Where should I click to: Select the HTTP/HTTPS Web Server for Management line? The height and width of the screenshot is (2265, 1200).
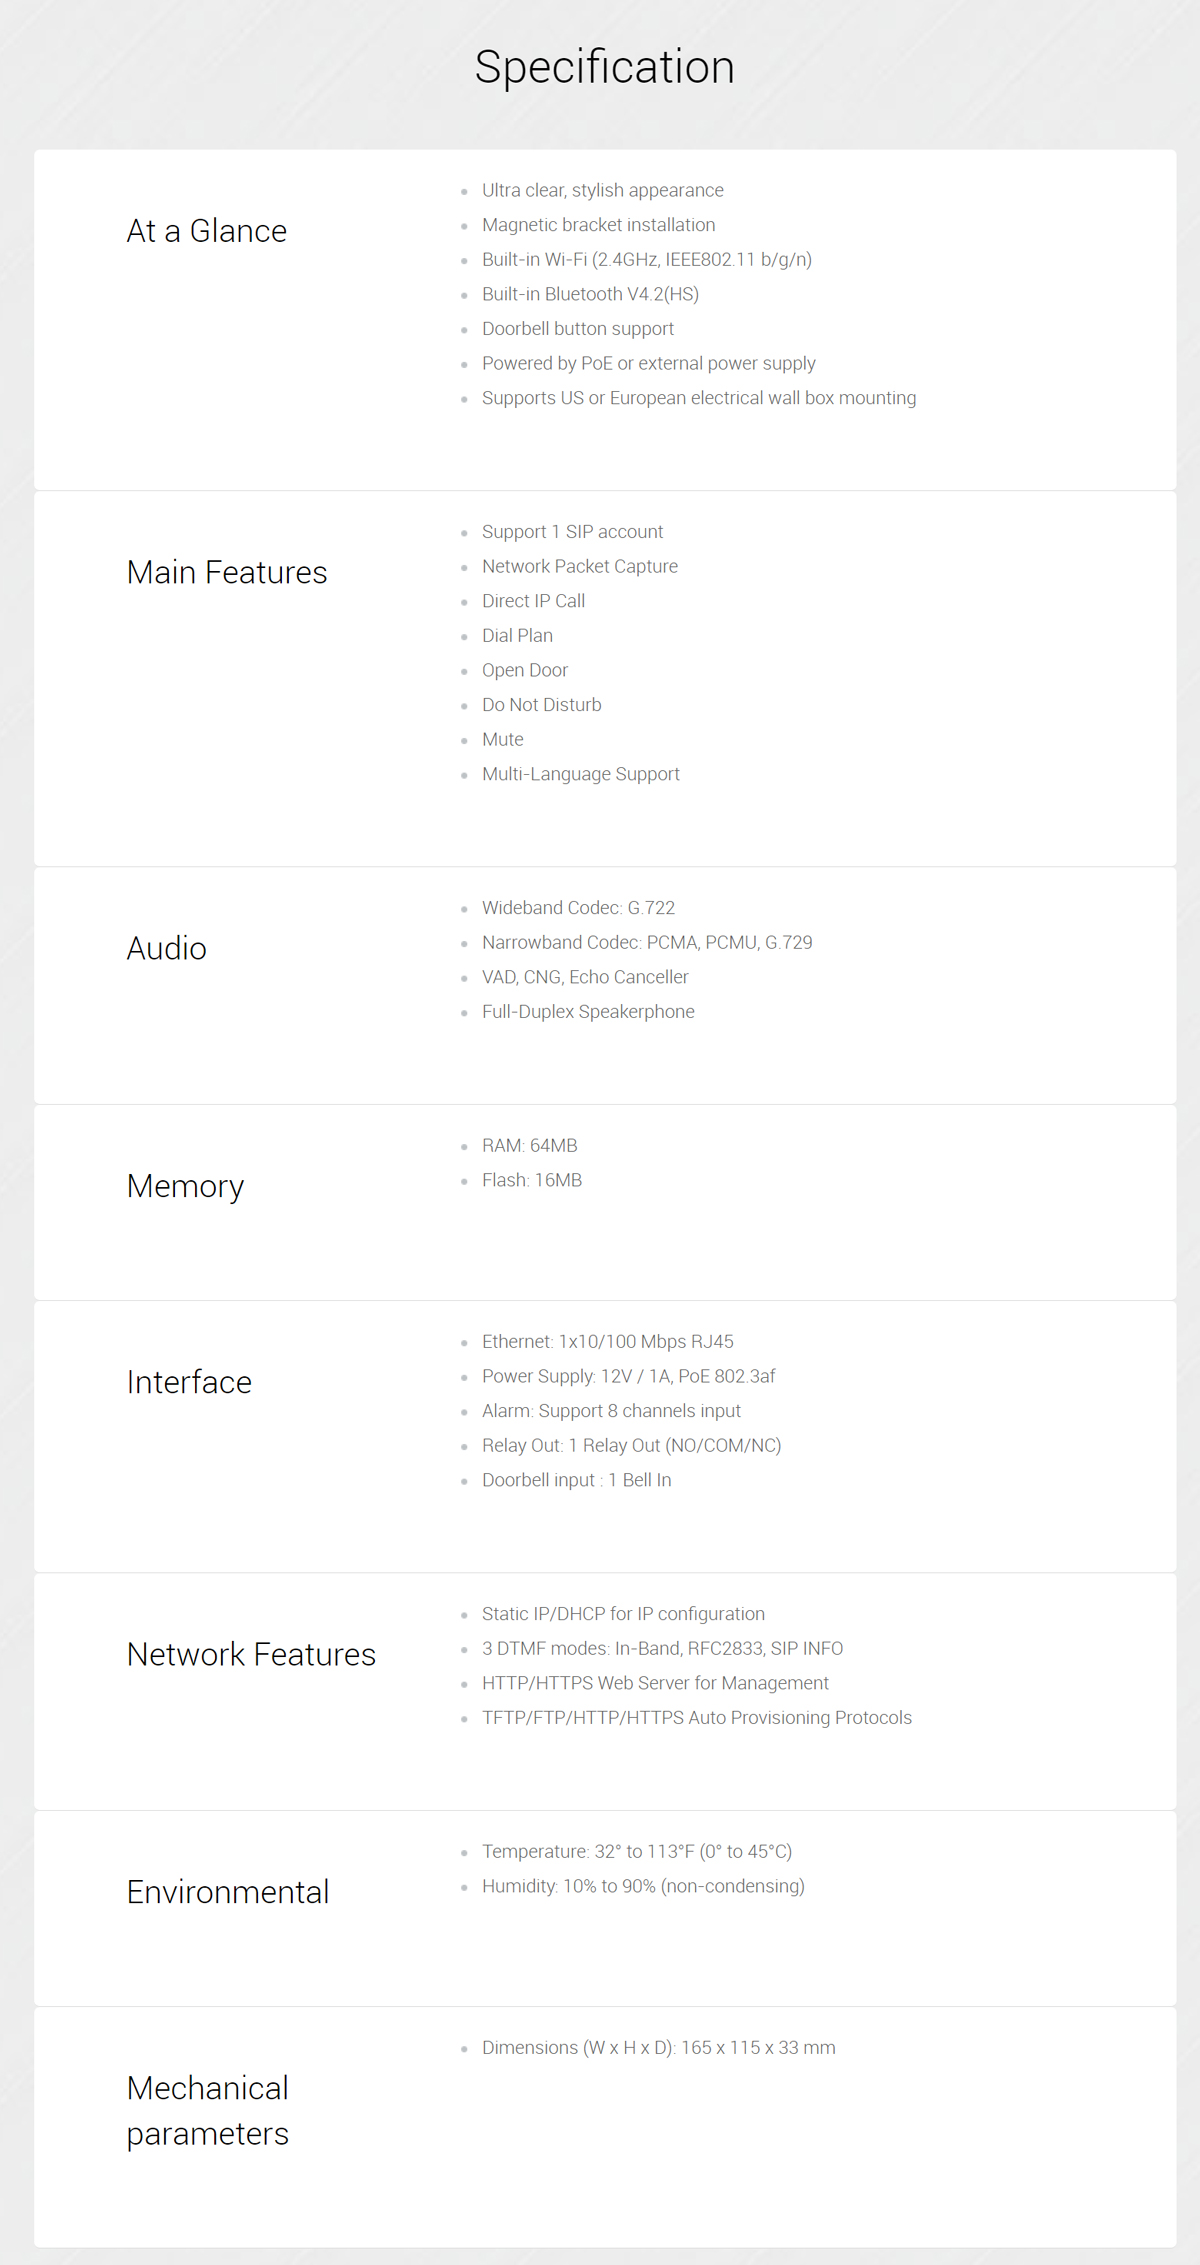pyautogui.click(x=655, y=1683)
